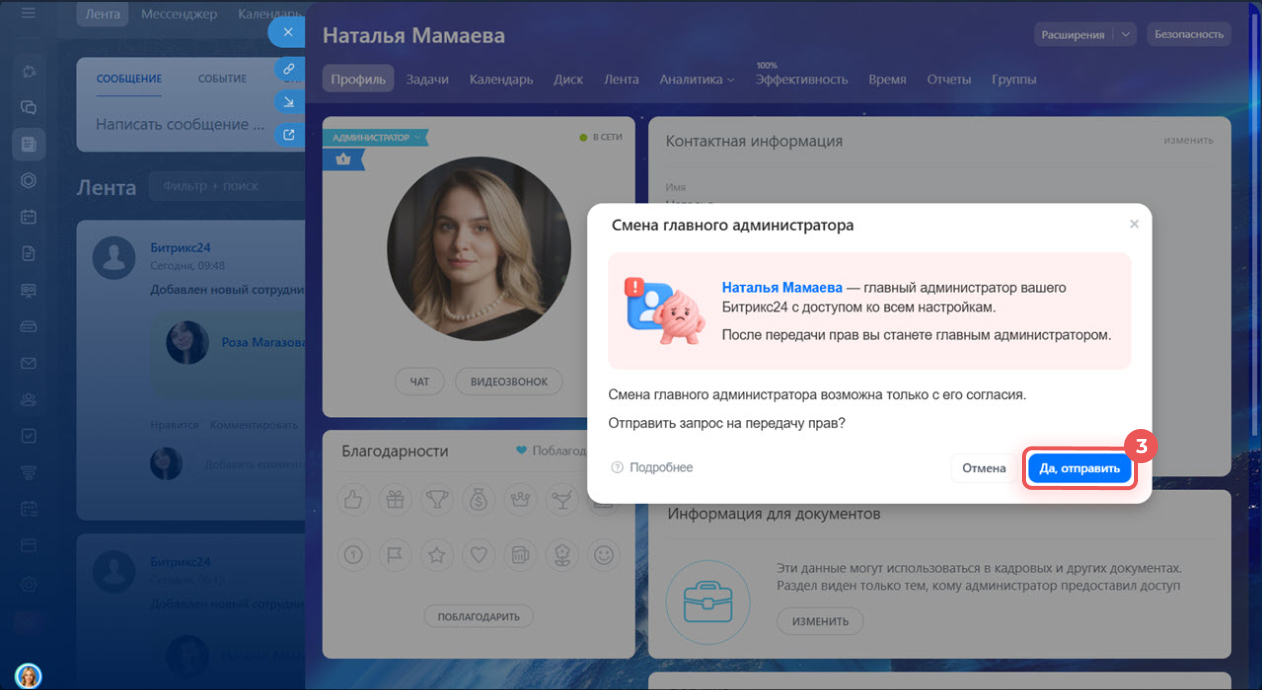Copy profile link via the chain icon
This screenshot has height=690, width=1262.
pos(288,69)
